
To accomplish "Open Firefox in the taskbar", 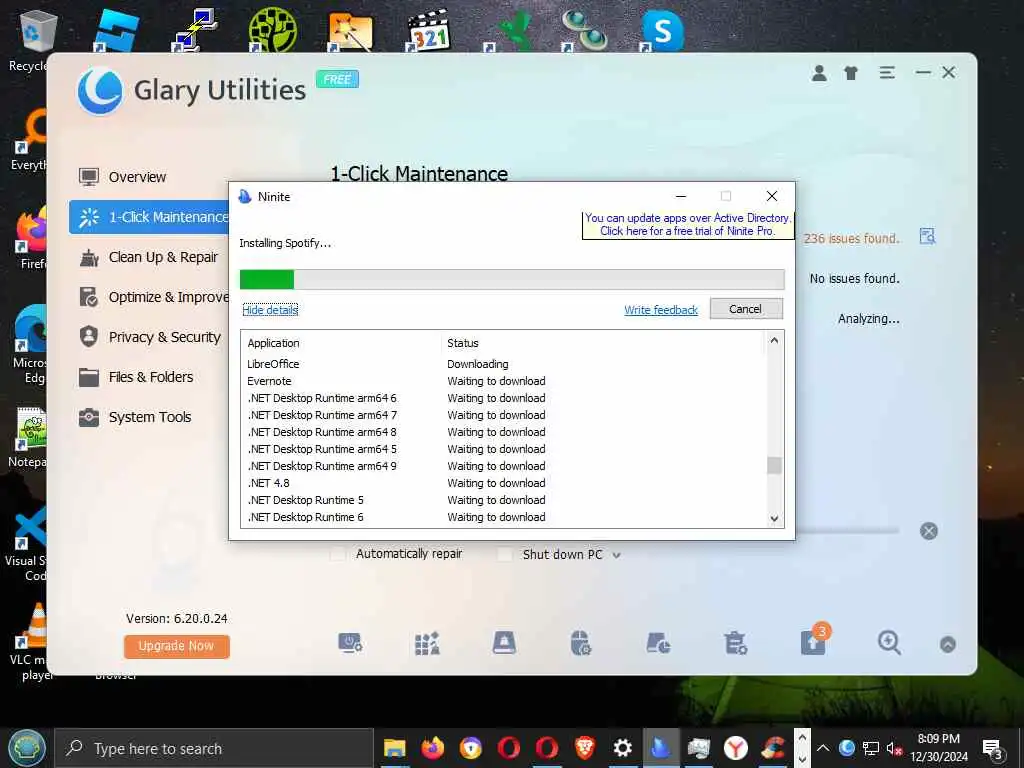I will pyautogui.click(x=432, y=748).
